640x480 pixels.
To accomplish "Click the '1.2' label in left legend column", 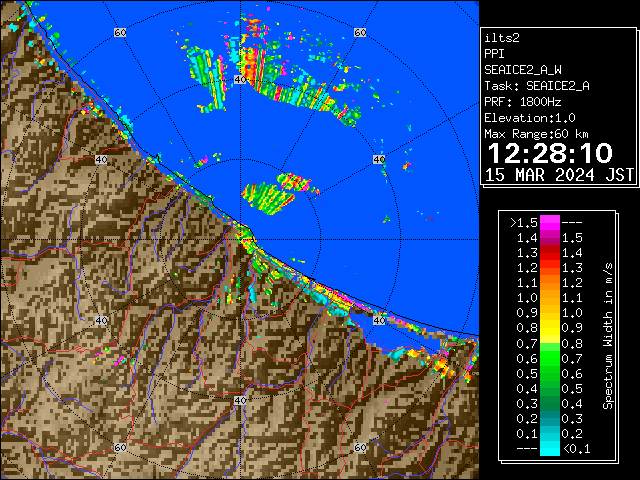I will pos(527,268).
